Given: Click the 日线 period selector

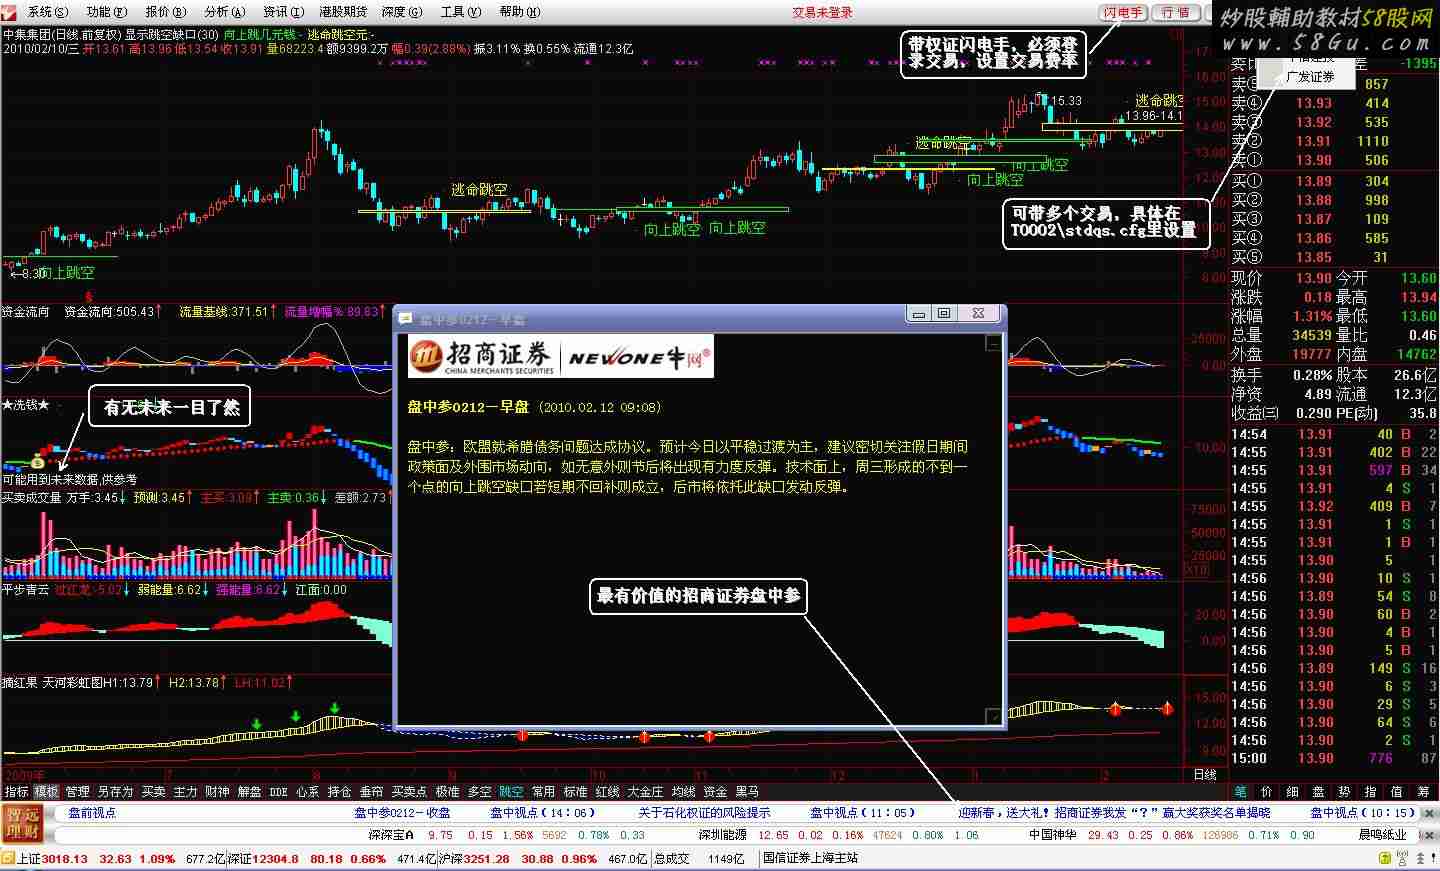Looking at the screenshot, I should 1205,774.
